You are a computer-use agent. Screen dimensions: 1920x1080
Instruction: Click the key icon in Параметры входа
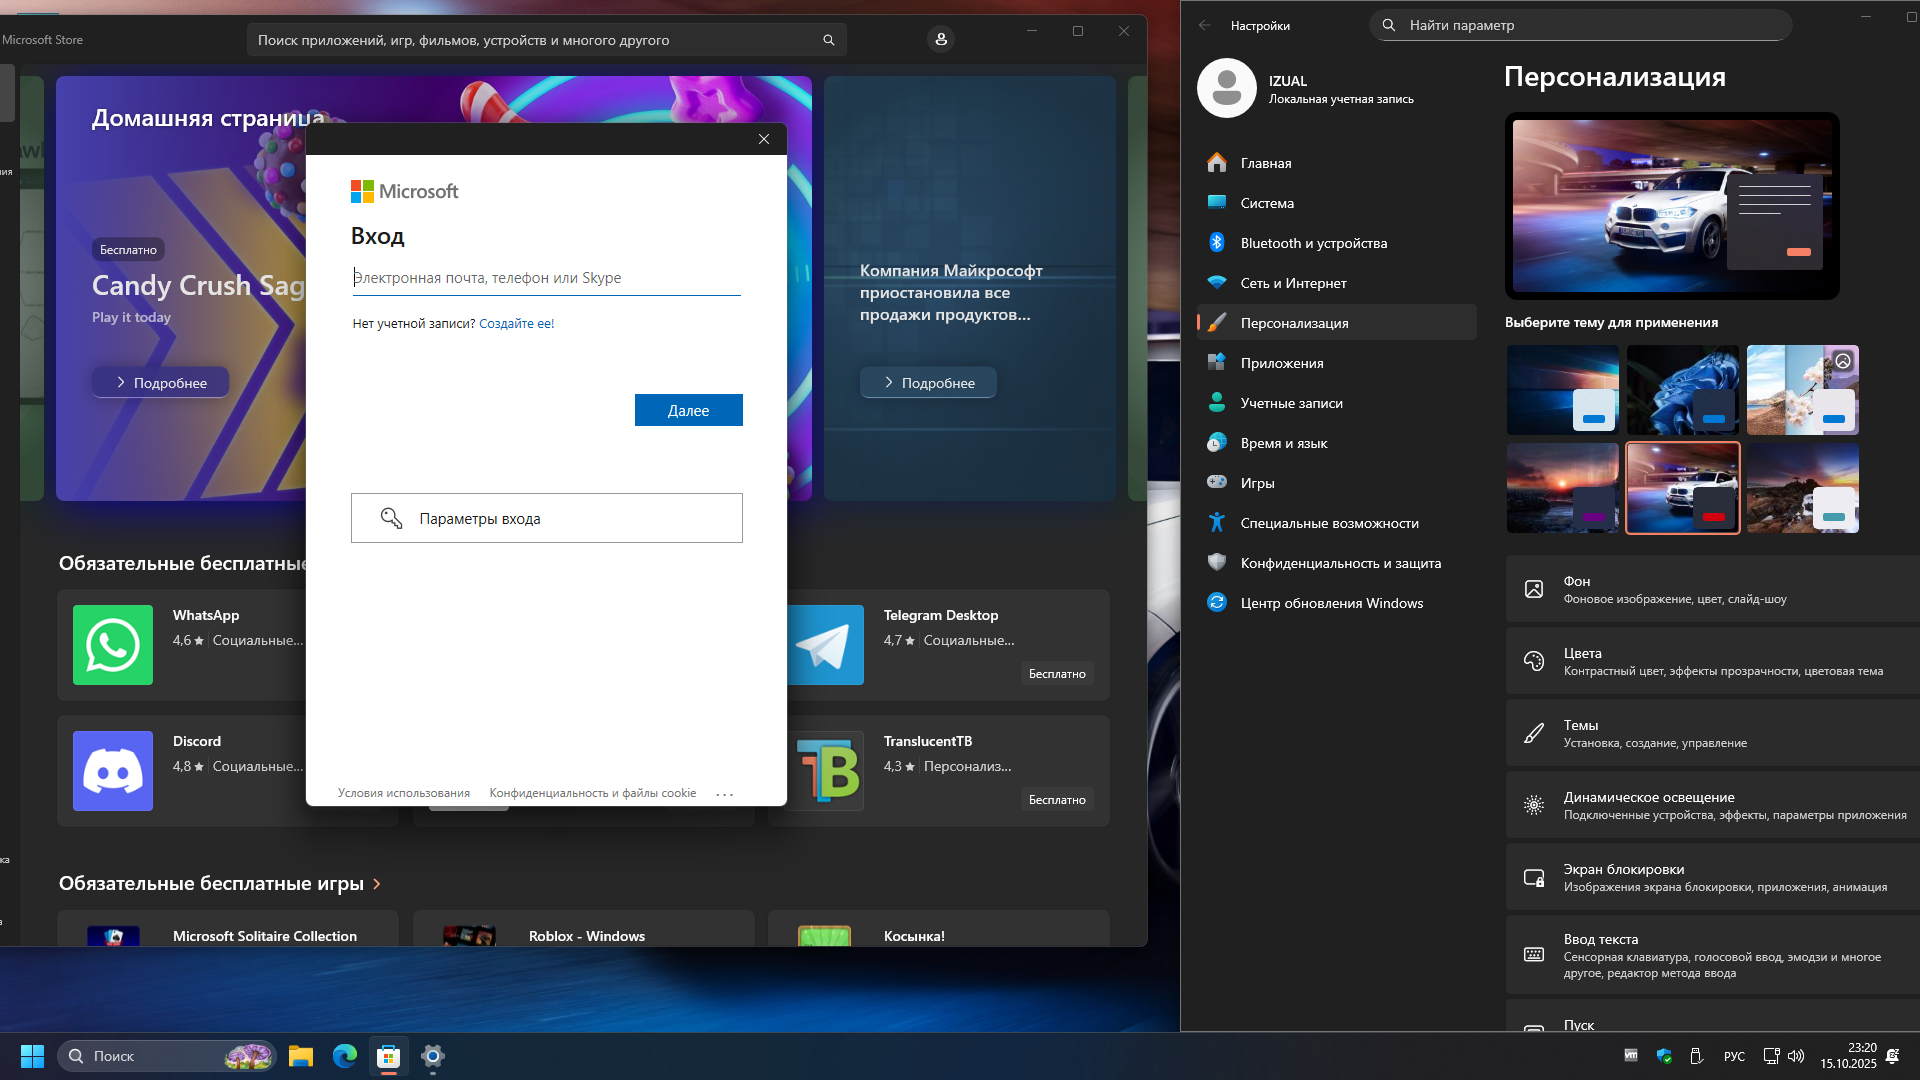pos(391,518)
